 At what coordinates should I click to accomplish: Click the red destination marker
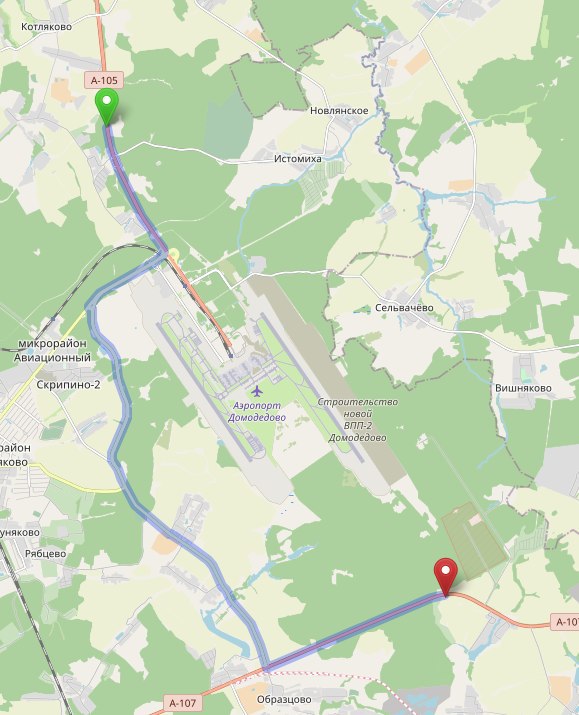coord(445,577)
